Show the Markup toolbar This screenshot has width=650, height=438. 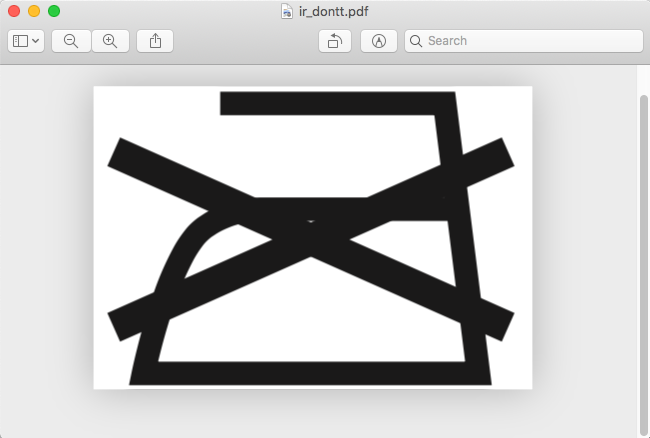pyautogui.click(x=379, y=41)
